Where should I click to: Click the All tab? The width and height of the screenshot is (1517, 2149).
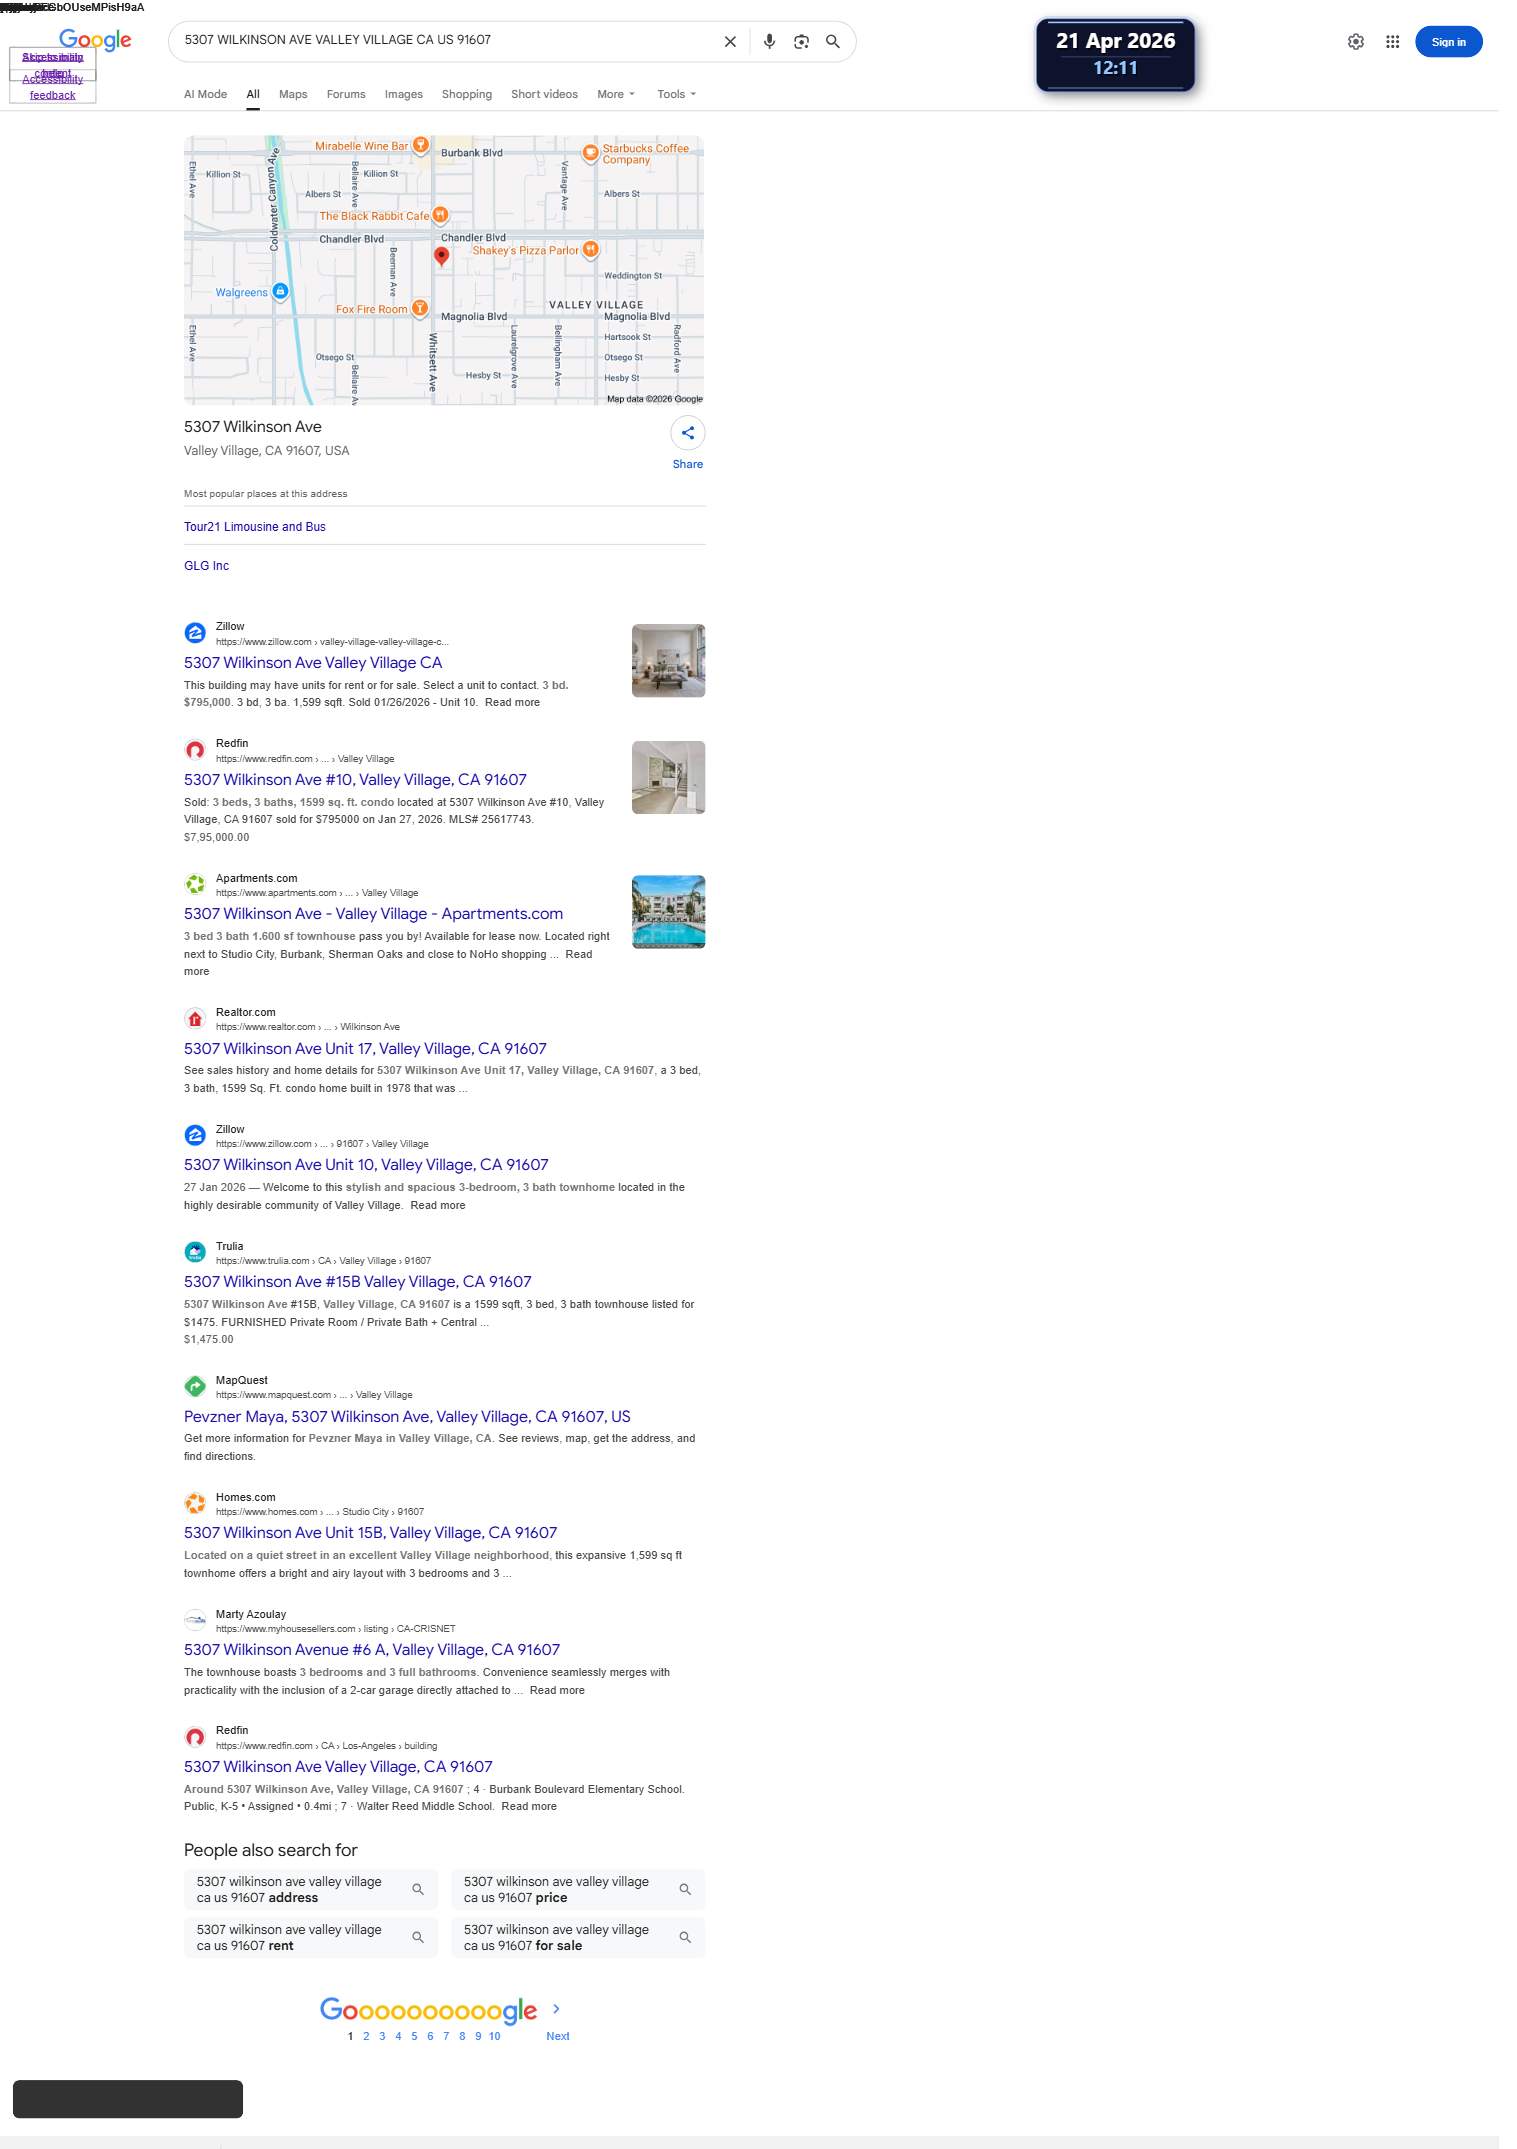click(x=253, y=94)
